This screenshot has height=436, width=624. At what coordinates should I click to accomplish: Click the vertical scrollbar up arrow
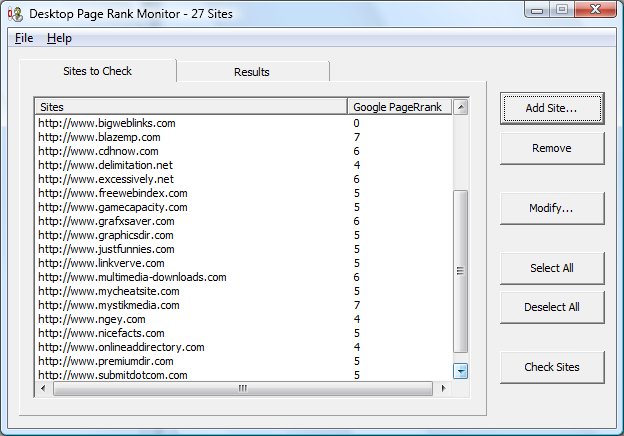(x=460, y=107)
